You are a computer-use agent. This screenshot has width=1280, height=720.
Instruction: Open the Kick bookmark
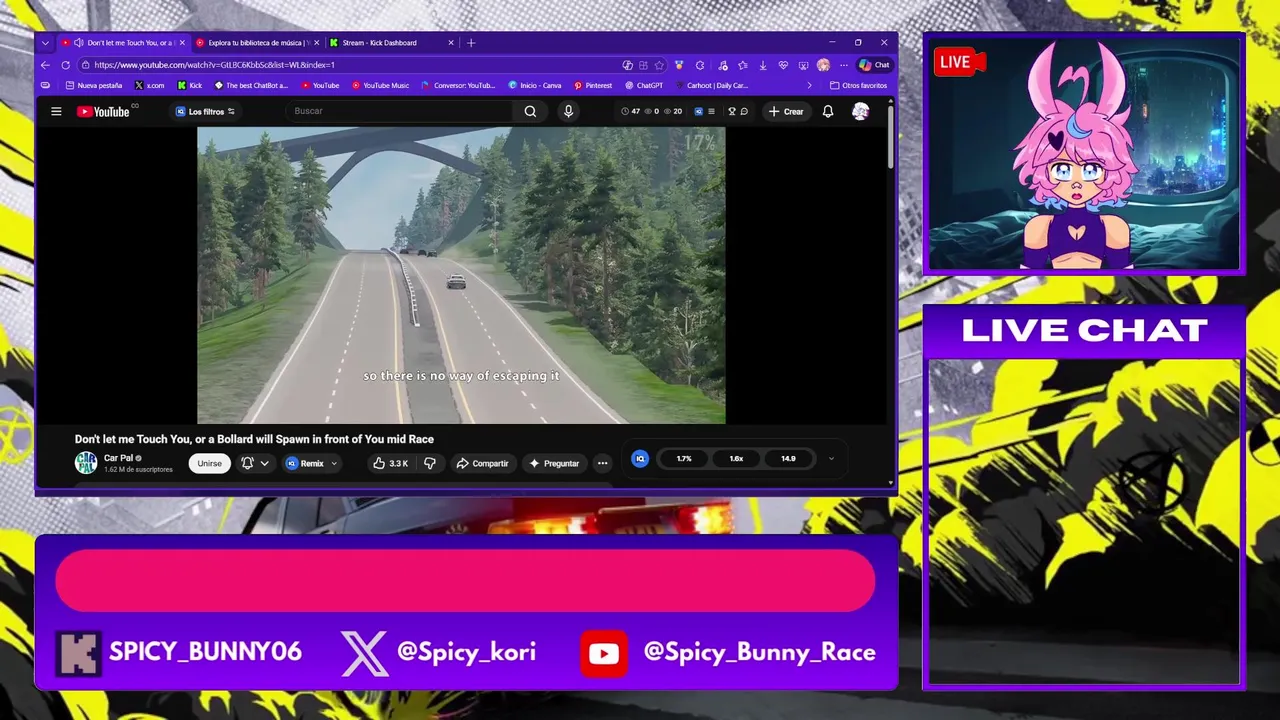[x=189, y=85]
